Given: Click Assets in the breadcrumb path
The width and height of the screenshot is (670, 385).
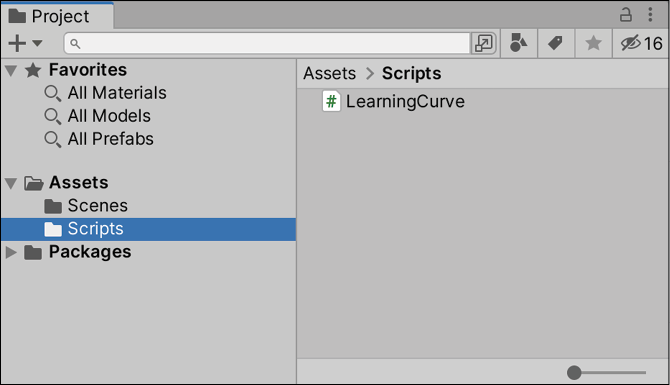Looking at the screenshot, I should [329, 73].
